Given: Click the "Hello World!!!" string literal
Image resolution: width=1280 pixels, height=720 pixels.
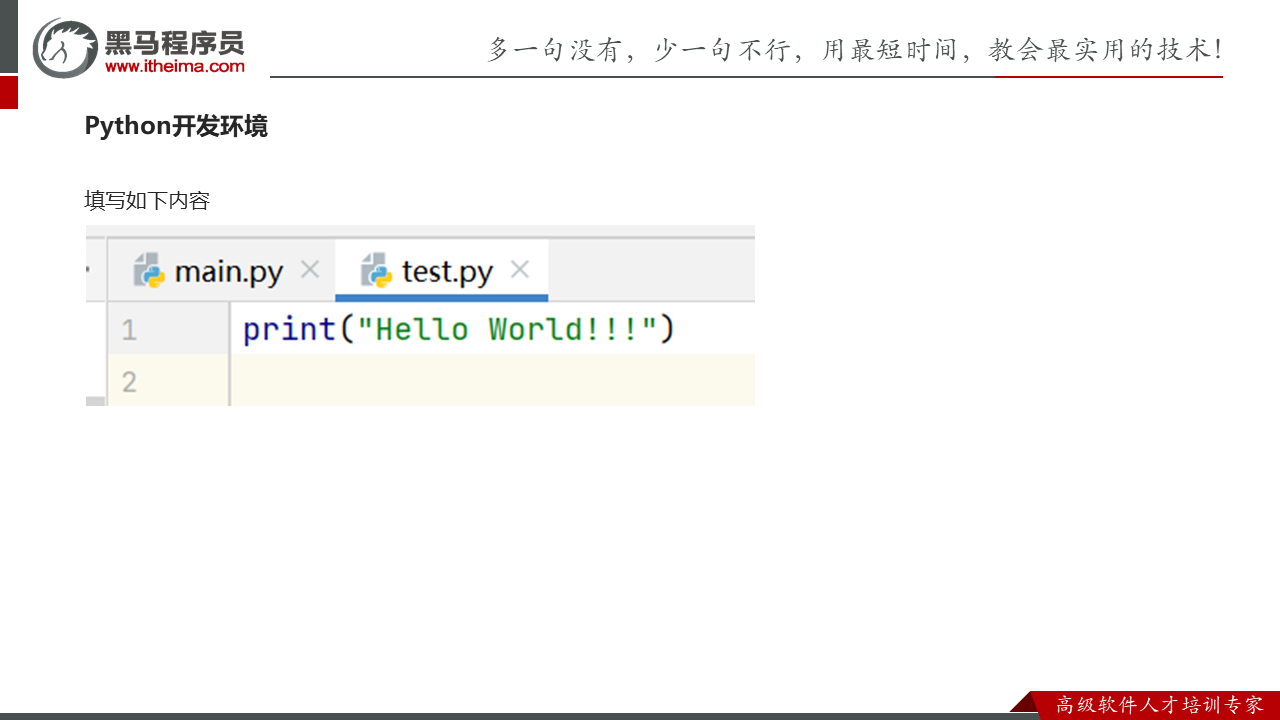Looking at the screenshot, I should (x=507, y=329).
